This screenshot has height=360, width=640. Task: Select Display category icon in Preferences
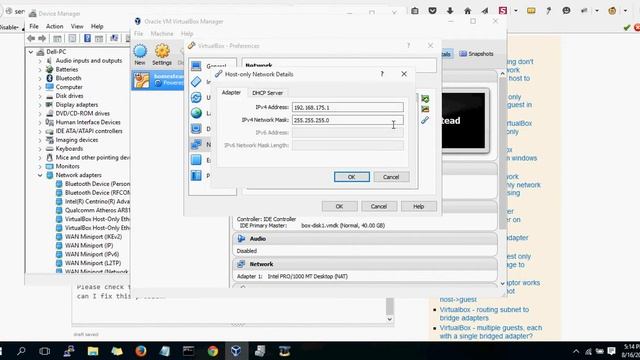click(196, 129)
